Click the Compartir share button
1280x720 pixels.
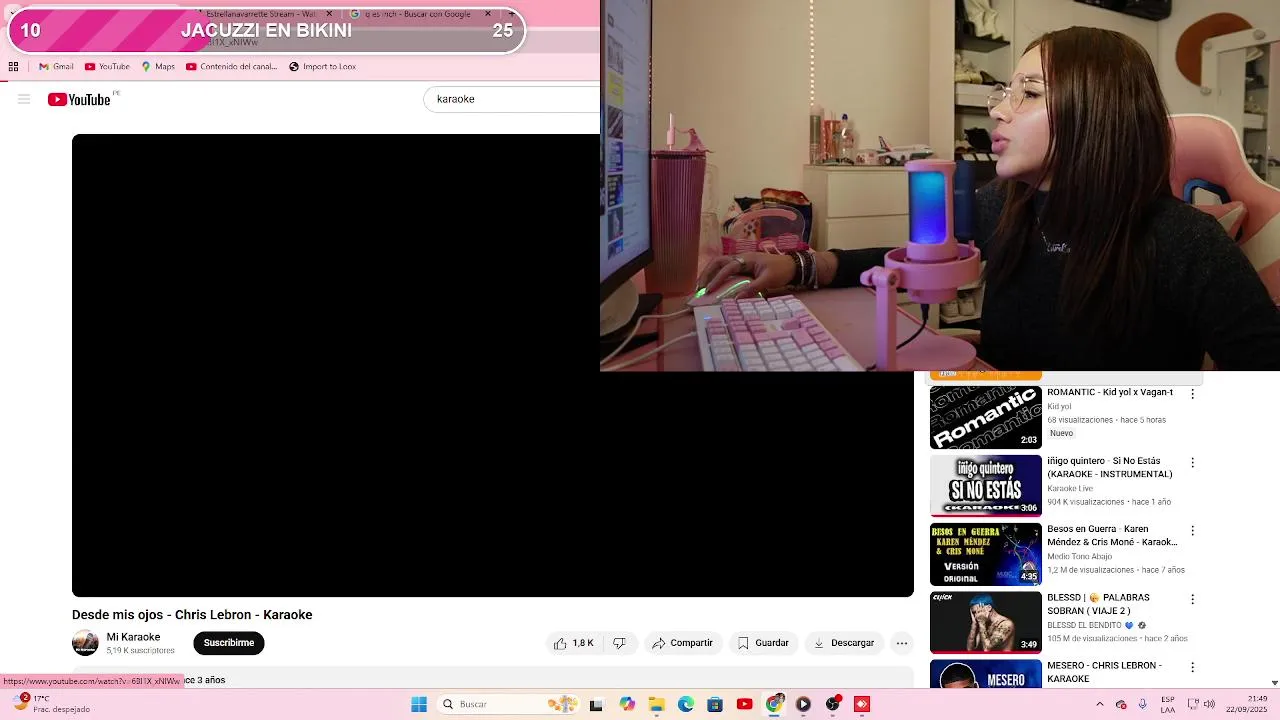[682, 643]
